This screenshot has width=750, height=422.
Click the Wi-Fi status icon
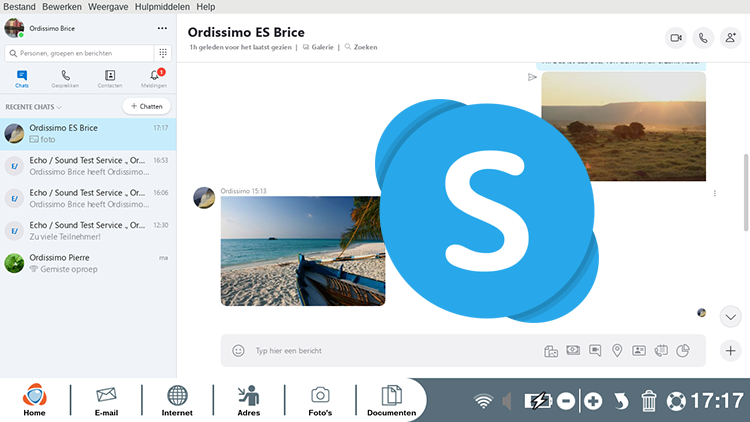pos(484,401)
